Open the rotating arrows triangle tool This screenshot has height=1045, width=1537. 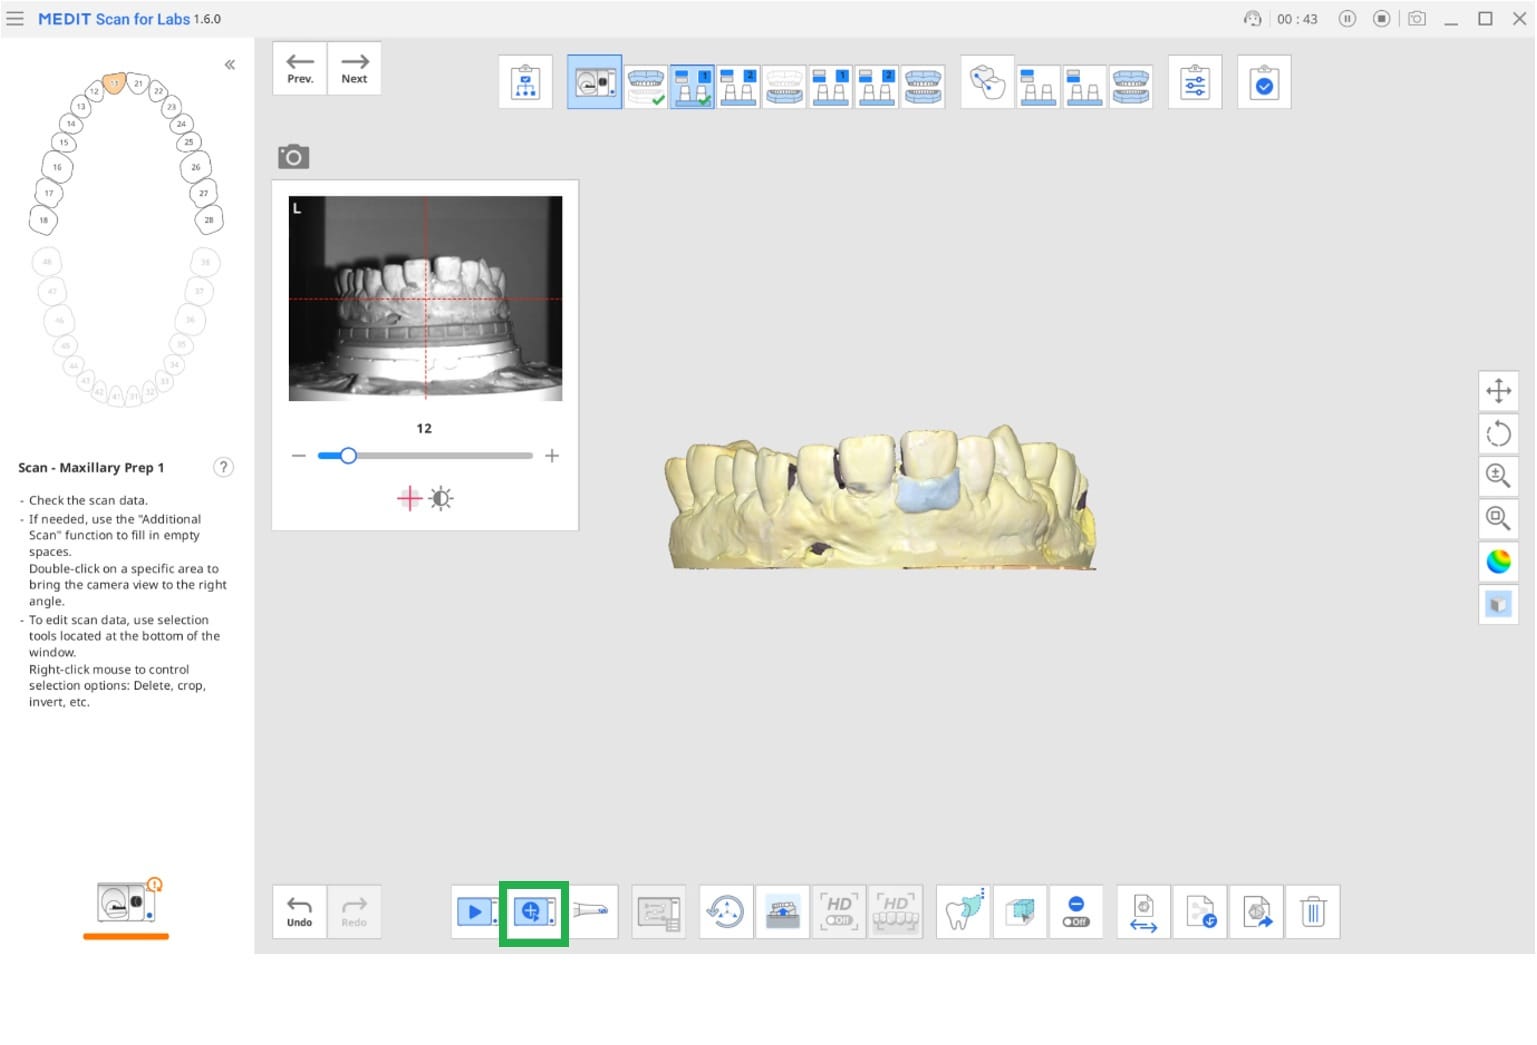click(x=726, y=912)
